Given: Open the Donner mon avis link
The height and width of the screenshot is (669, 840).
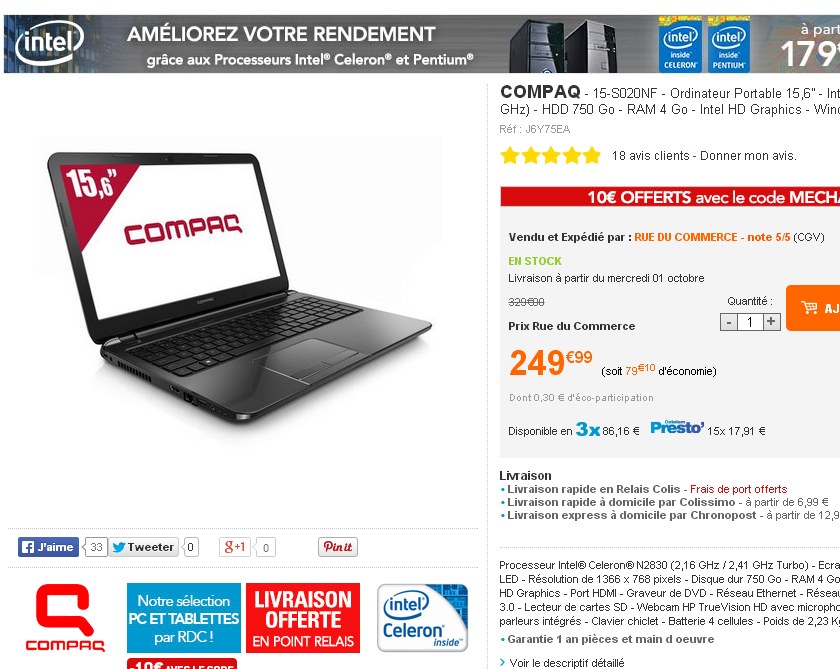Looking at the screenshot, I should pyautogui.click(x=748, y=156).
